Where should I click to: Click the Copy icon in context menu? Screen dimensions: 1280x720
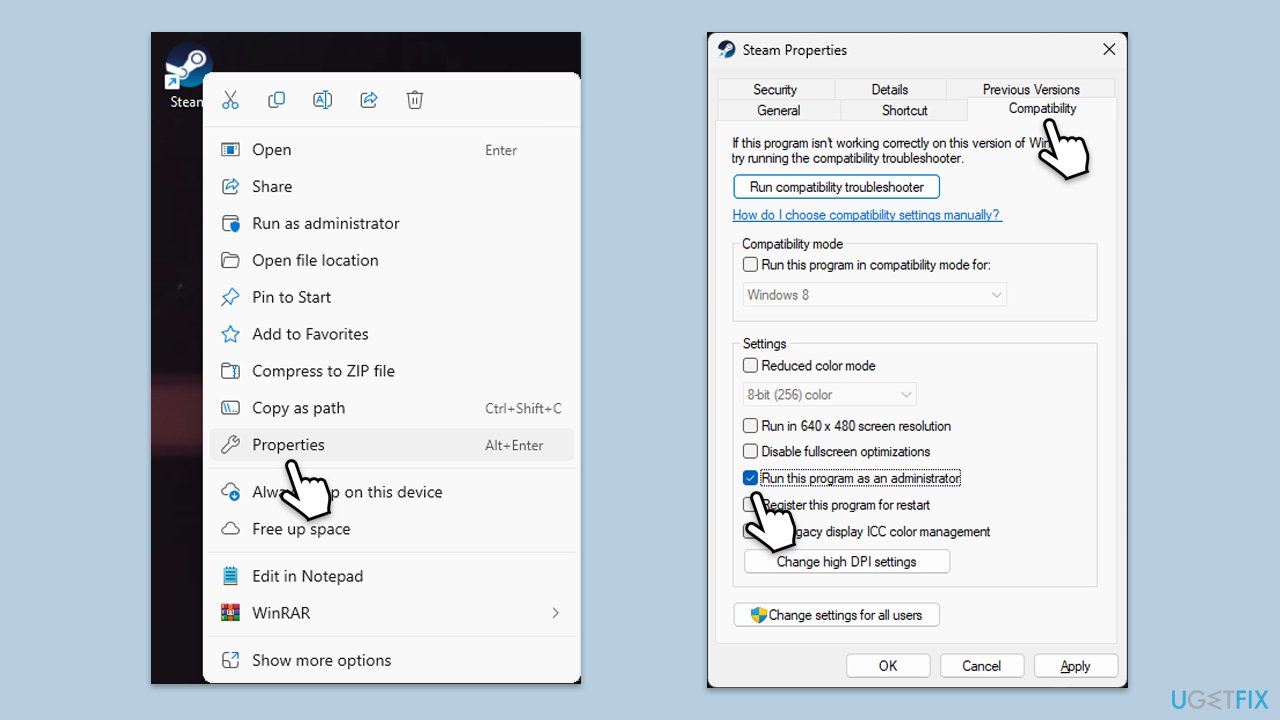click(x=277, y=100)
